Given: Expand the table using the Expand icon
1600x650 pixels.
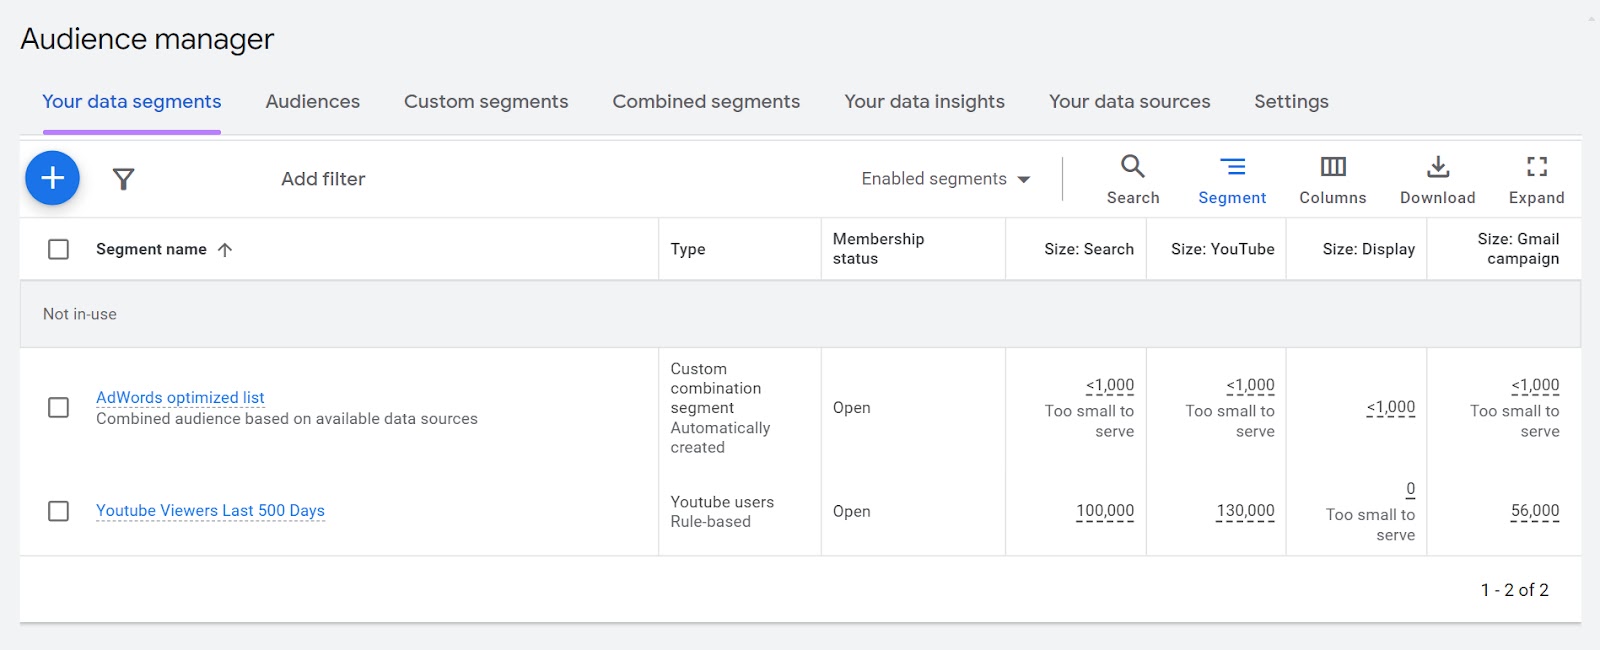Looking at the screenshot, I should point(1536,178).
